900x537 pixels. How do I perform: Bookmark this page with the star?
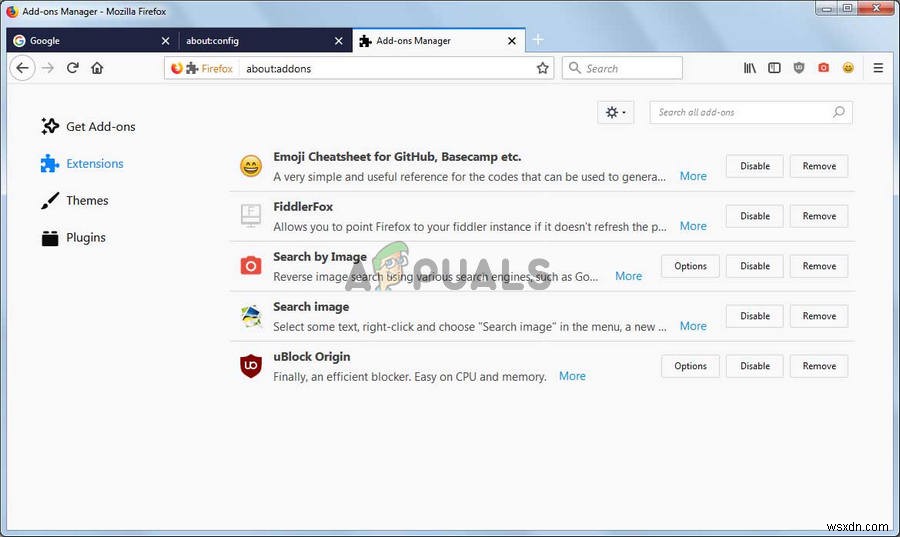point(542,68)
